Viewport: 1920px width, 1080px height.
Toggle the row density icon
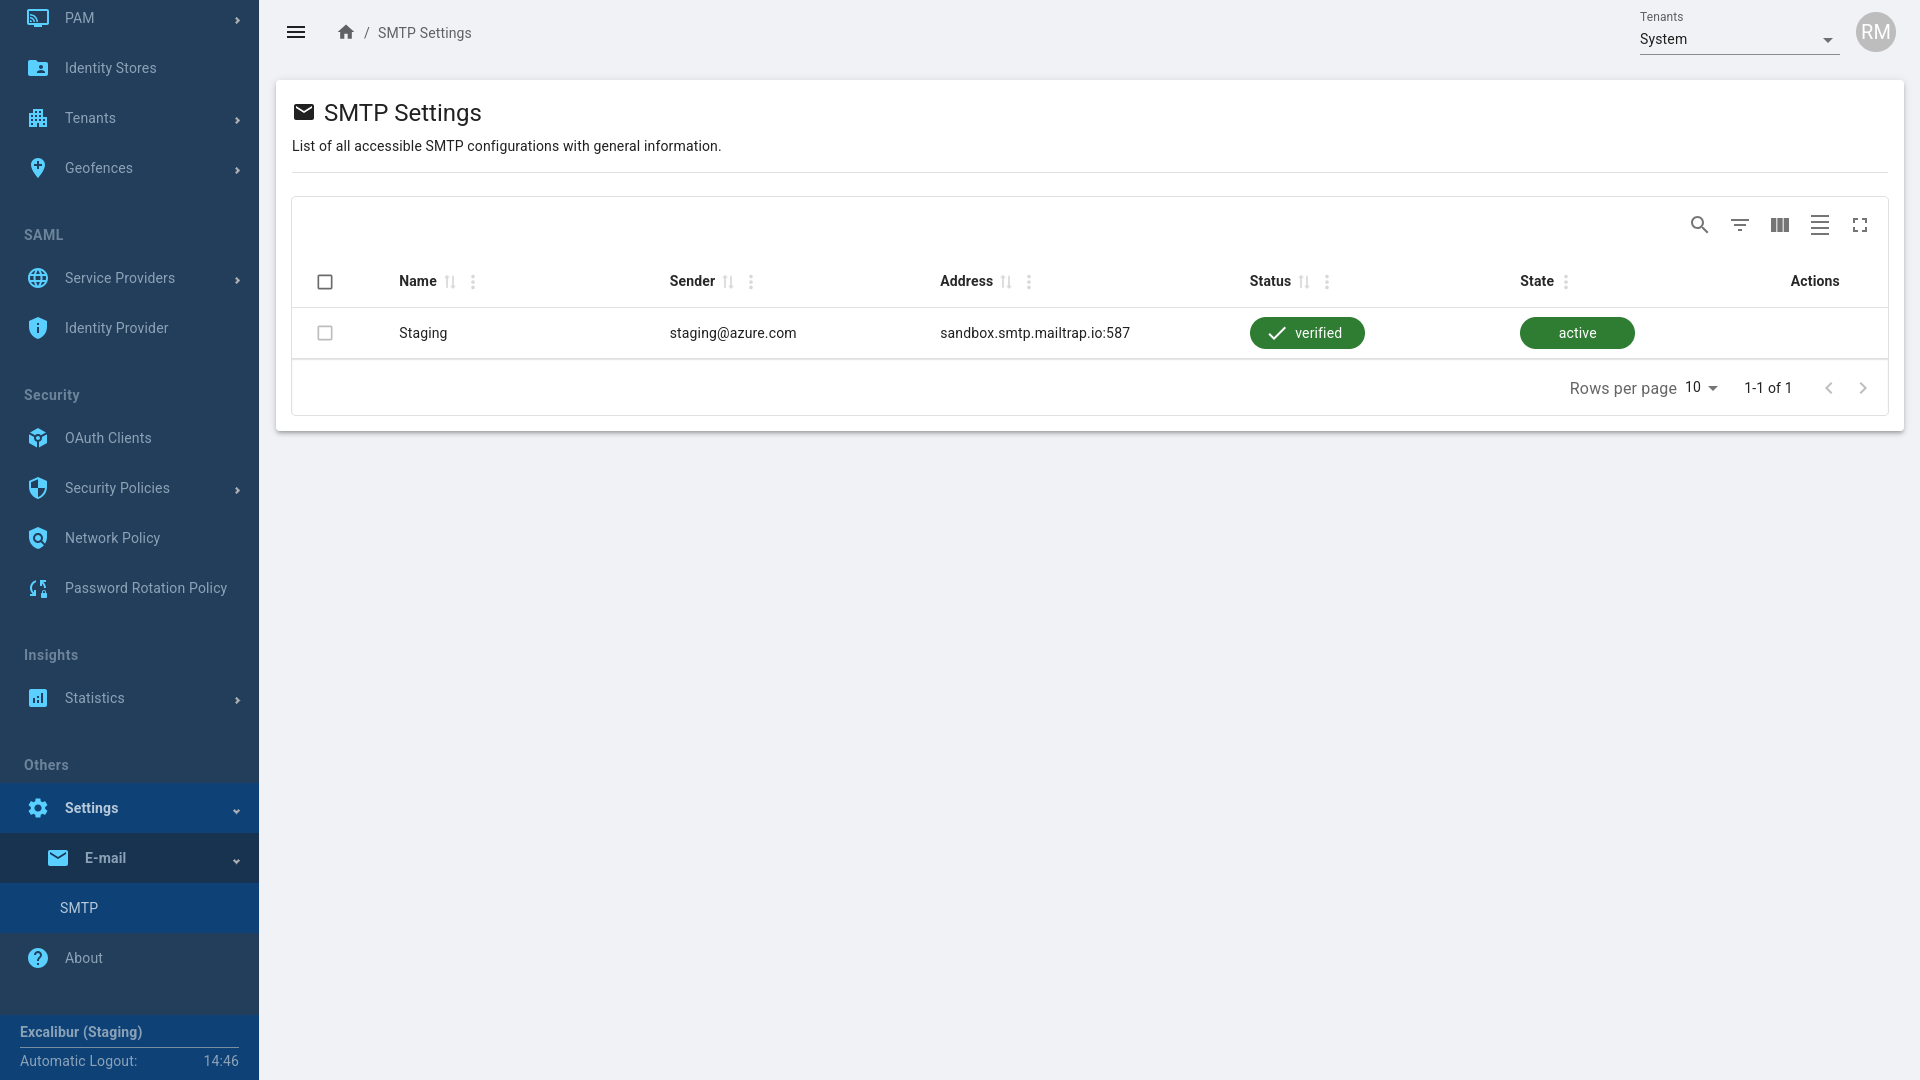coord(1819,225)
